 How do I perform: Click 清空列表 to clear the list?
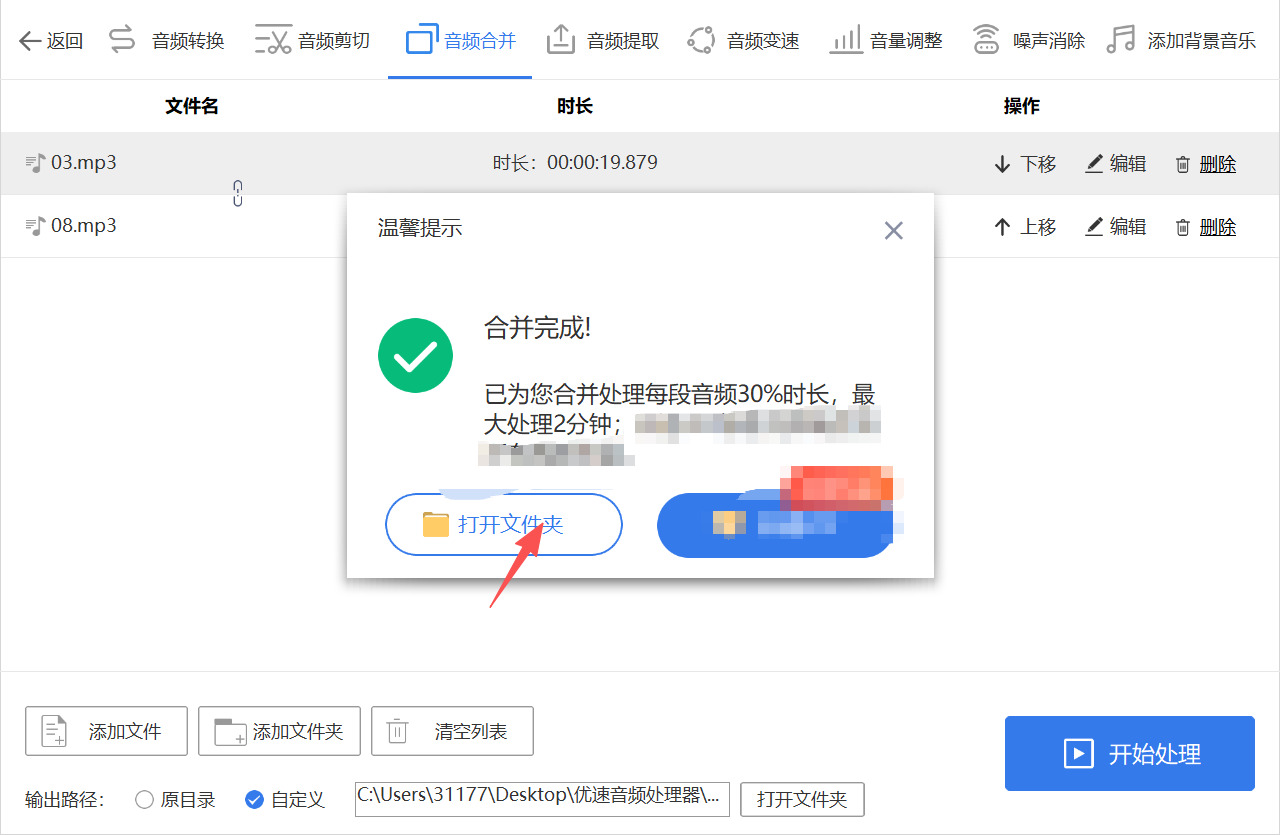(x=452, y=731)
